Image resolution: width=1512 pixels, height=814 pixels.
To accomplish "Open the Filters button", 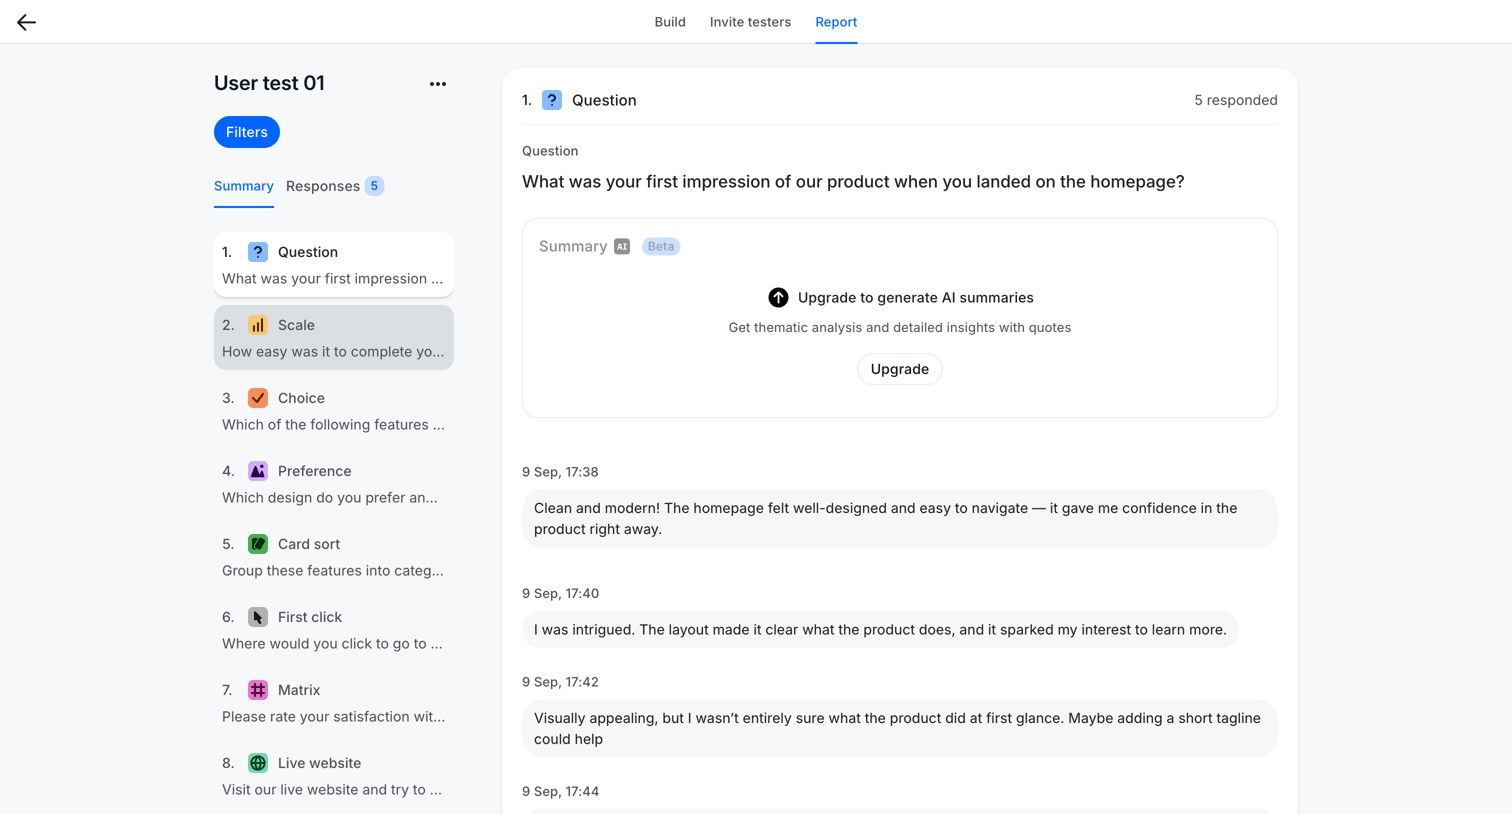I will pyautogui.click(x=247, y=132).
